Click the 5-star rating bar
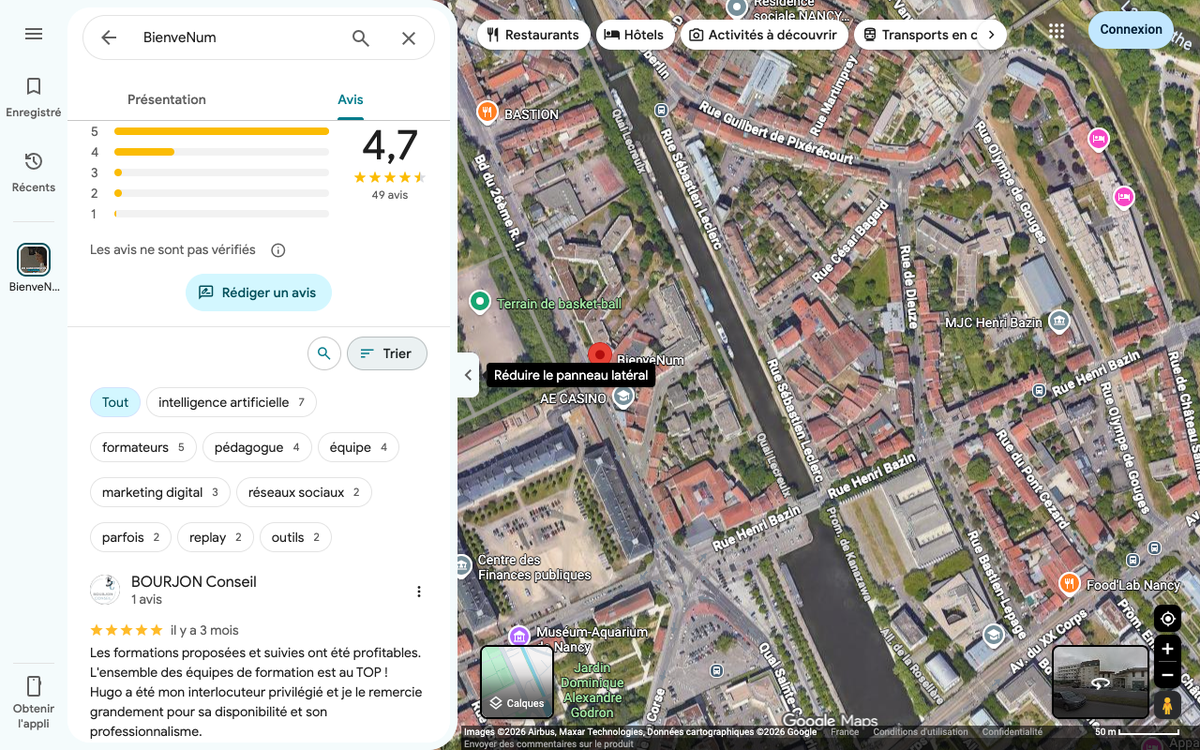Screen dimensions: 1200x750 221,131
